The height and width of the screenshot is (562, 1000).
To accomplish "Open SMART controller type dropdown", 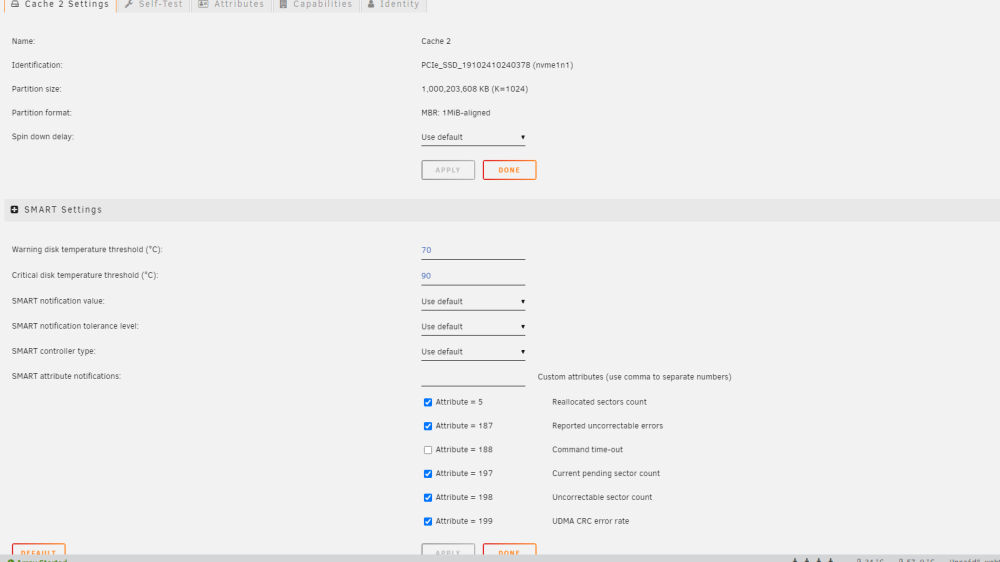I will point(473,351).
